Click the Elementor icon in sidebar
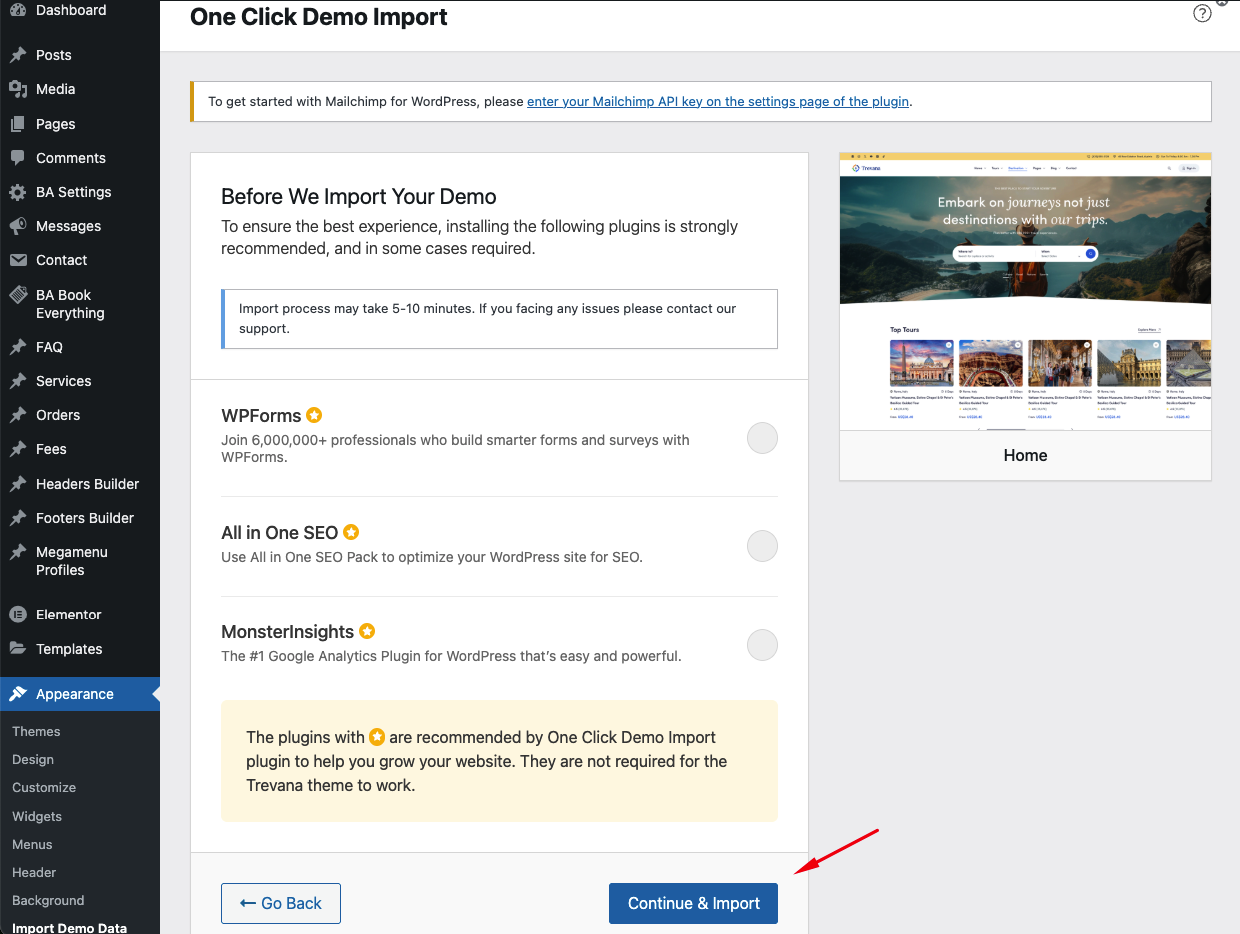The height and width of the screenshot is (934, 1240). click(18, 615)
